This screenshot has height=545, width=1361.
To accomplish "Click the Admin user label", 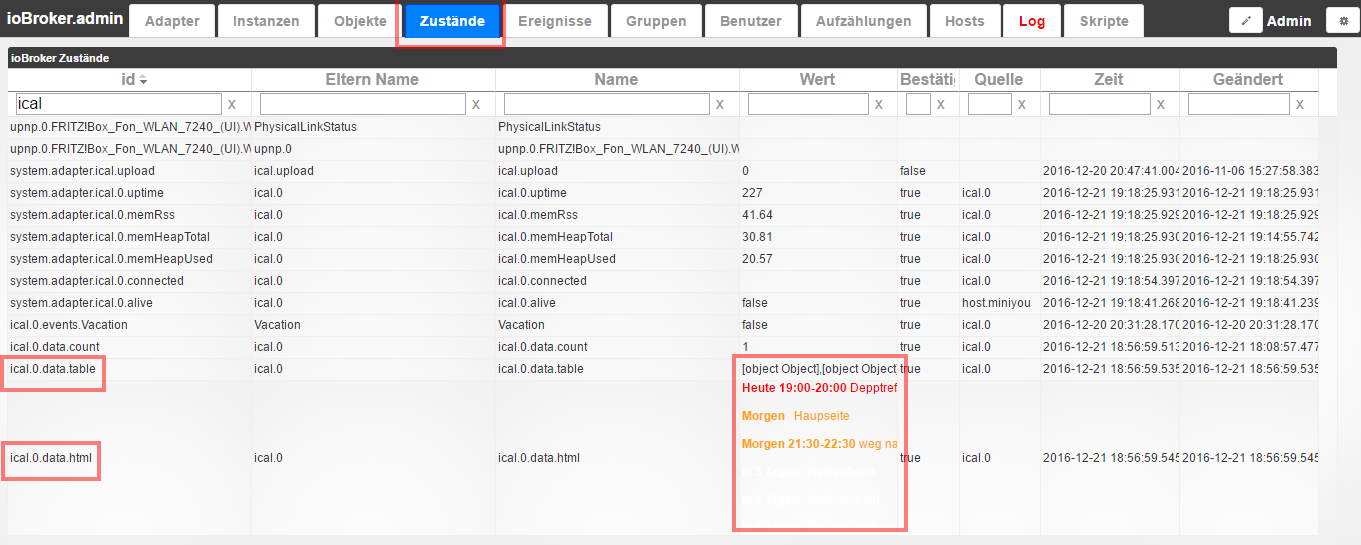I will (1289, 21).
